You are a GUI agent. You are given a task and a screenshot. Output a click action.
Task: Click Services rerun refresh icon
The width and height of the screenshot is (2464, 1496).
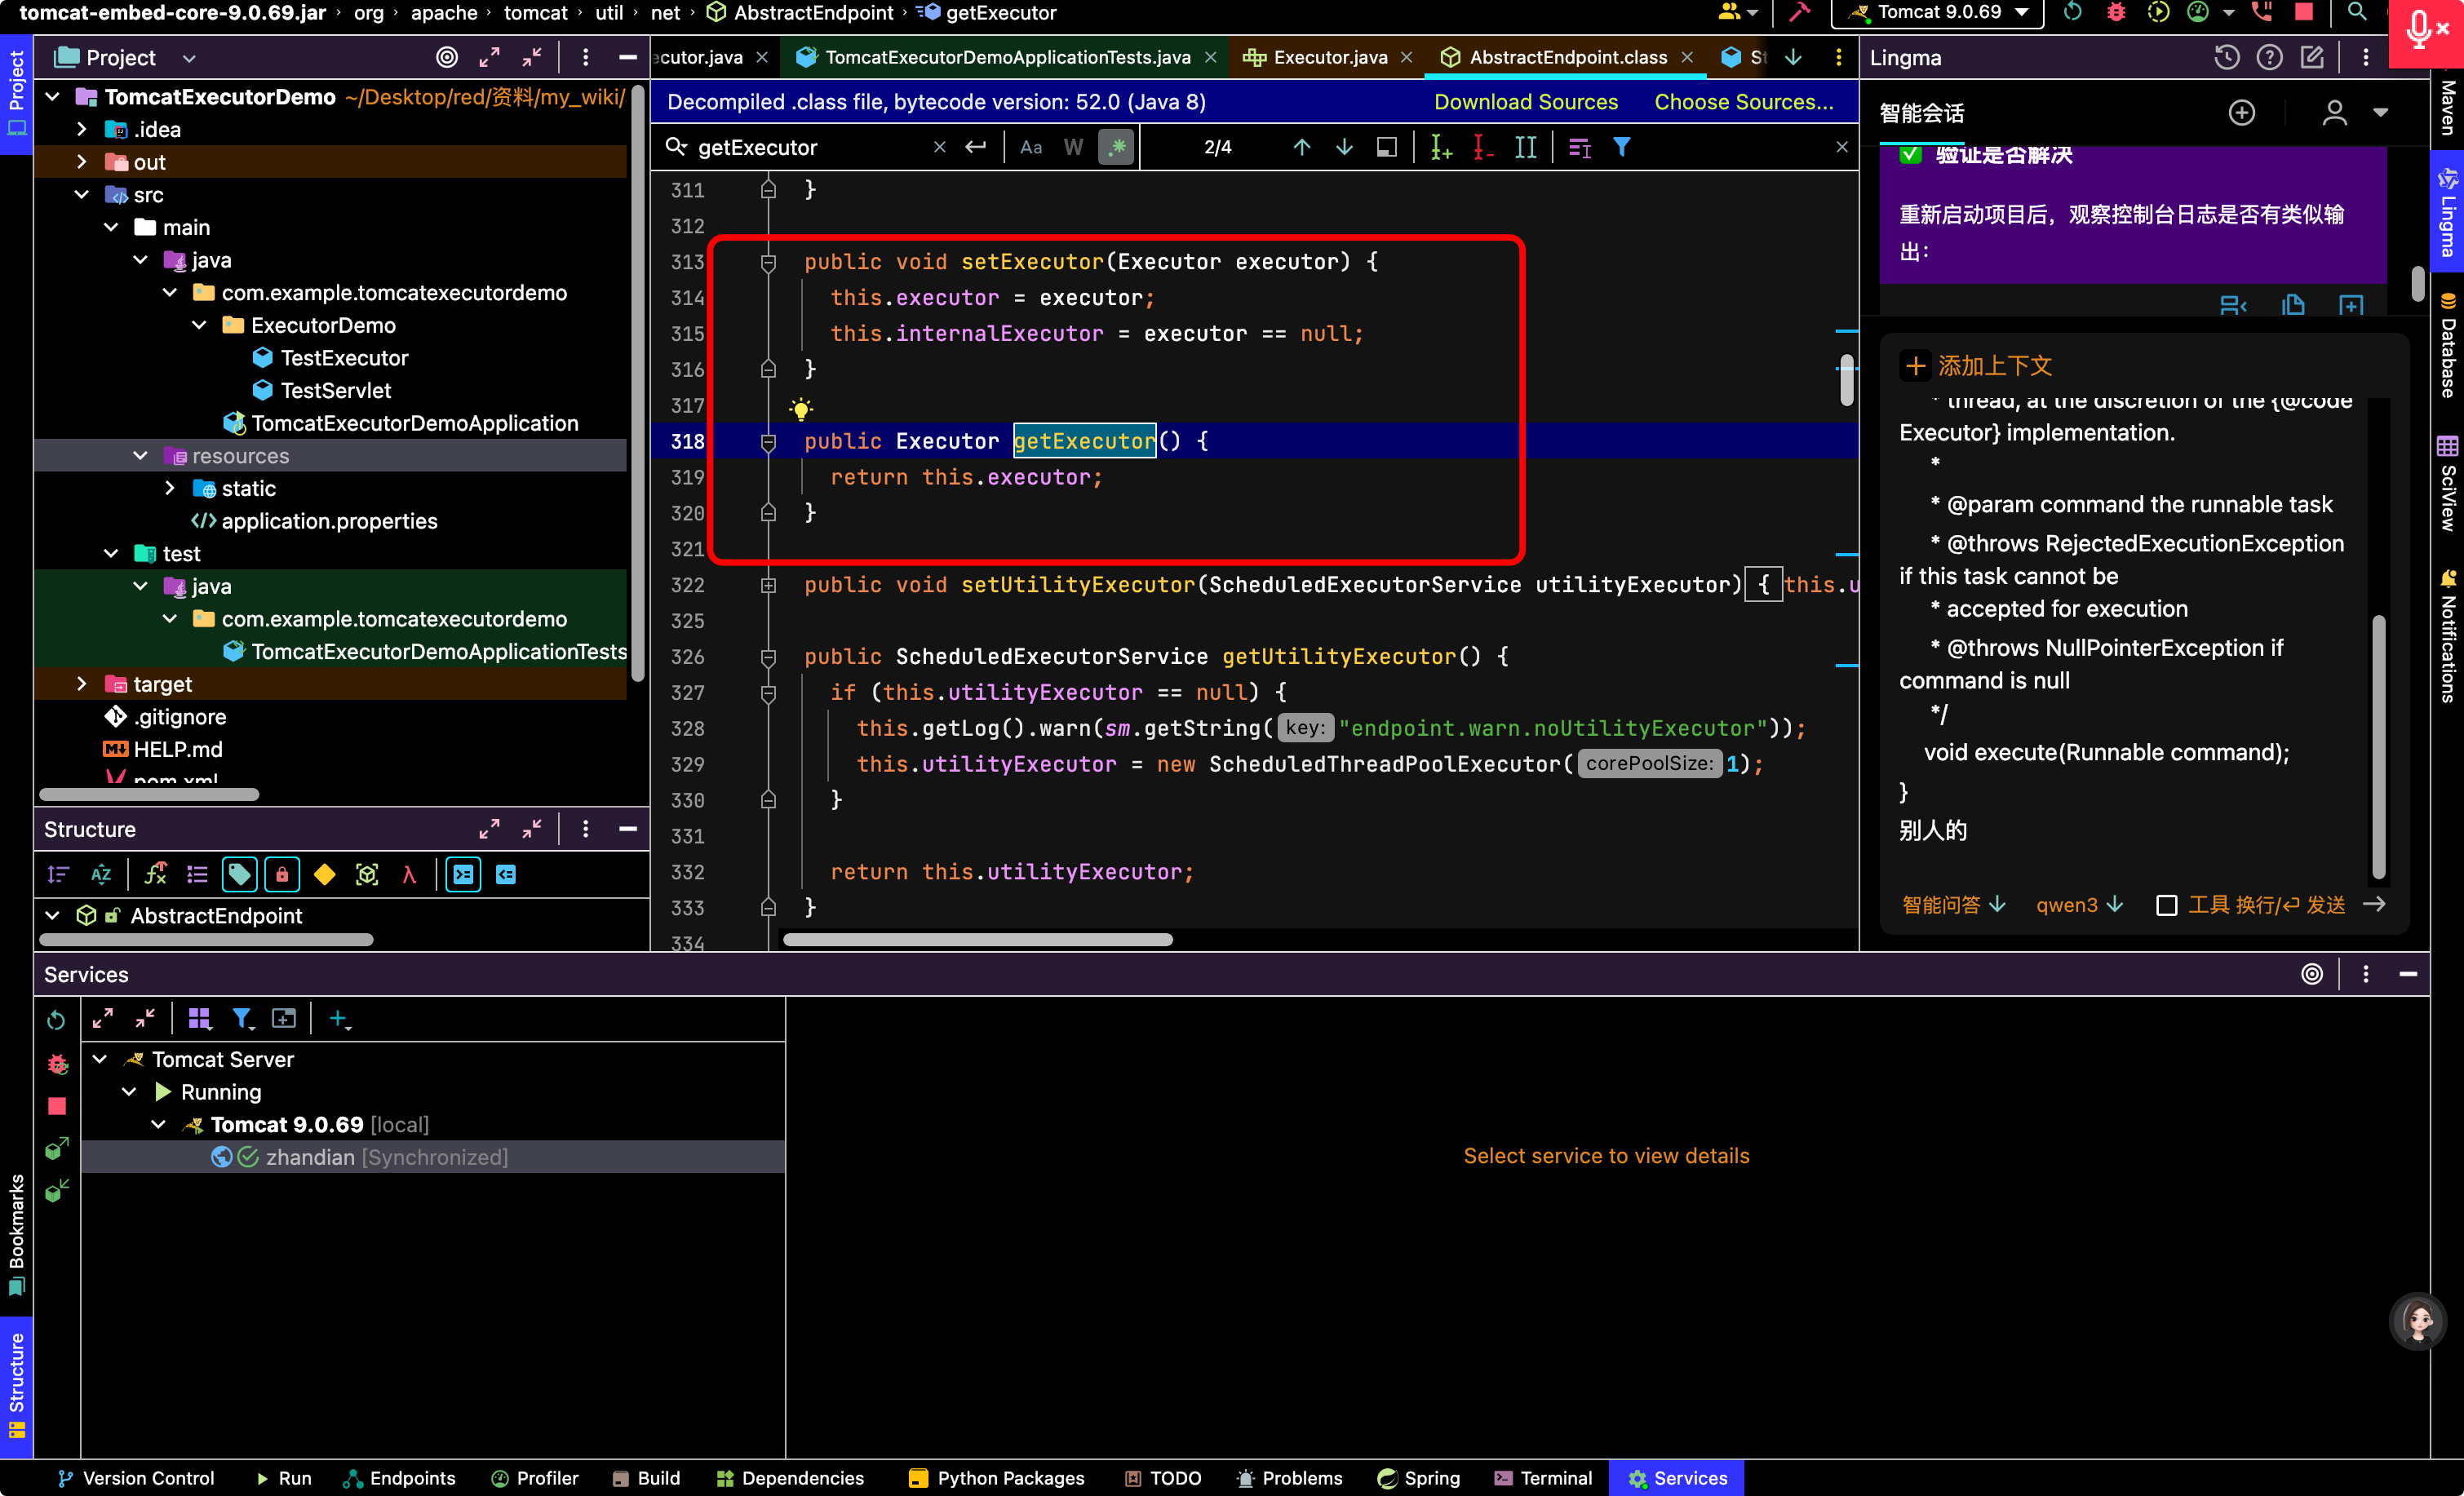click(x=56, y=1020)
